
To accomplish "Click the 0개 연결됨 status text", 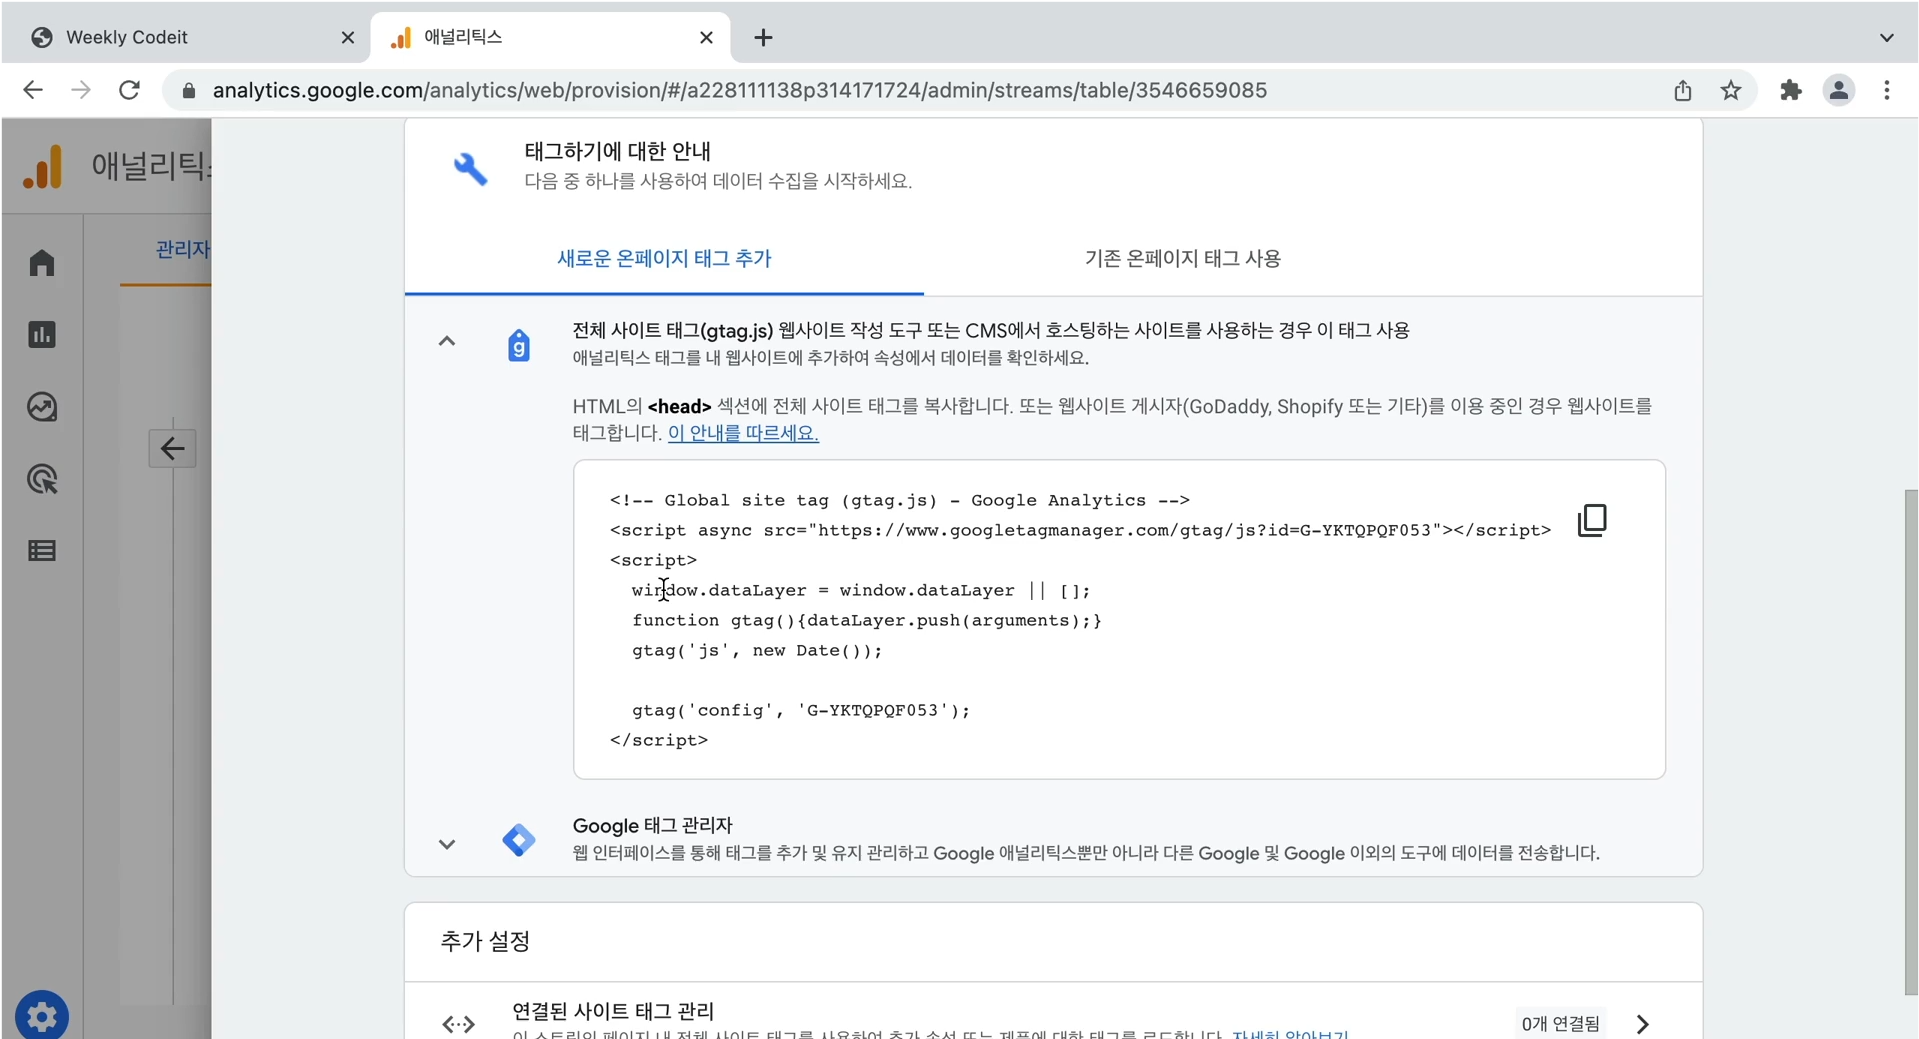I will [x=1560, y=1024].
